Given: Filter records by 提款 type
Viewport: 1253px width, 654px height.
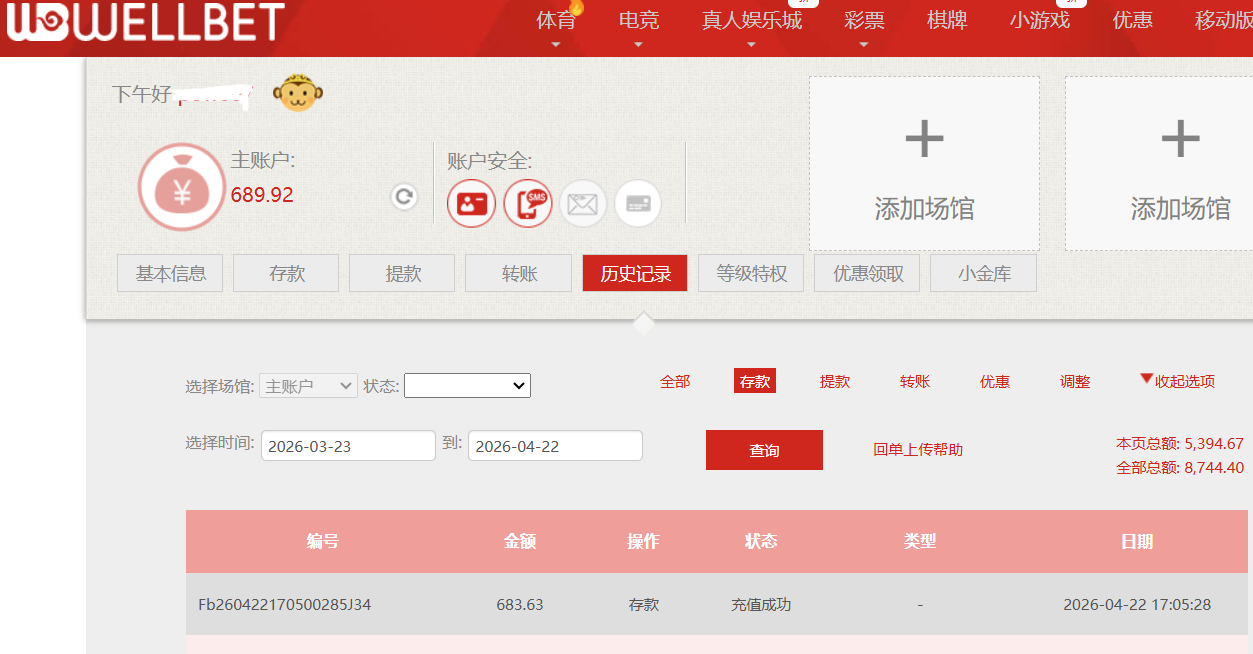Looking at the screenshot, I should pos(835,381).
